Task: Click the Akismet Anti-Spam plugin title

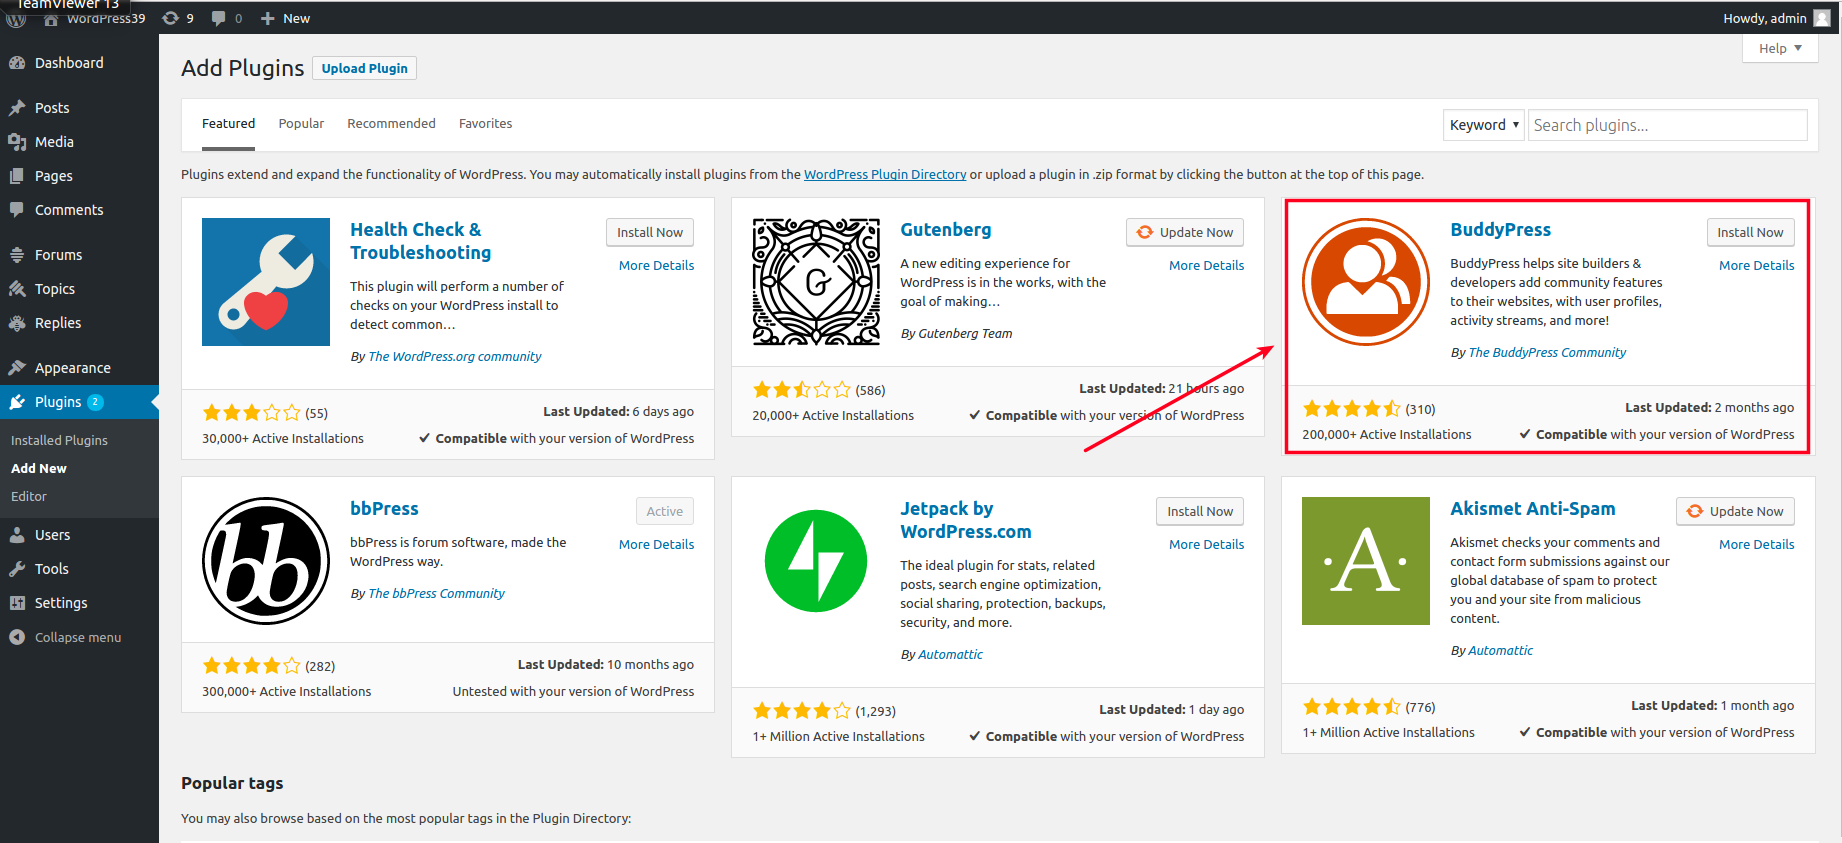Action: 1532,508
